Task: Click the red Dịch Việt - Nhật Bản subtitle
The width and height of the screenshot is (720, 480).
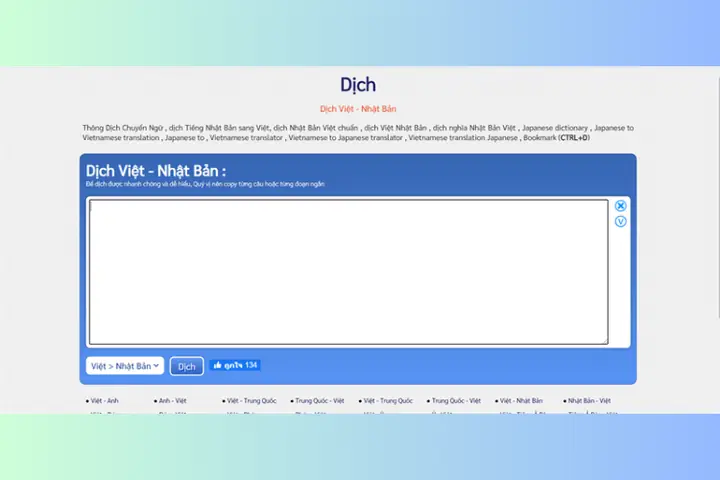Action: click(358, 109)
